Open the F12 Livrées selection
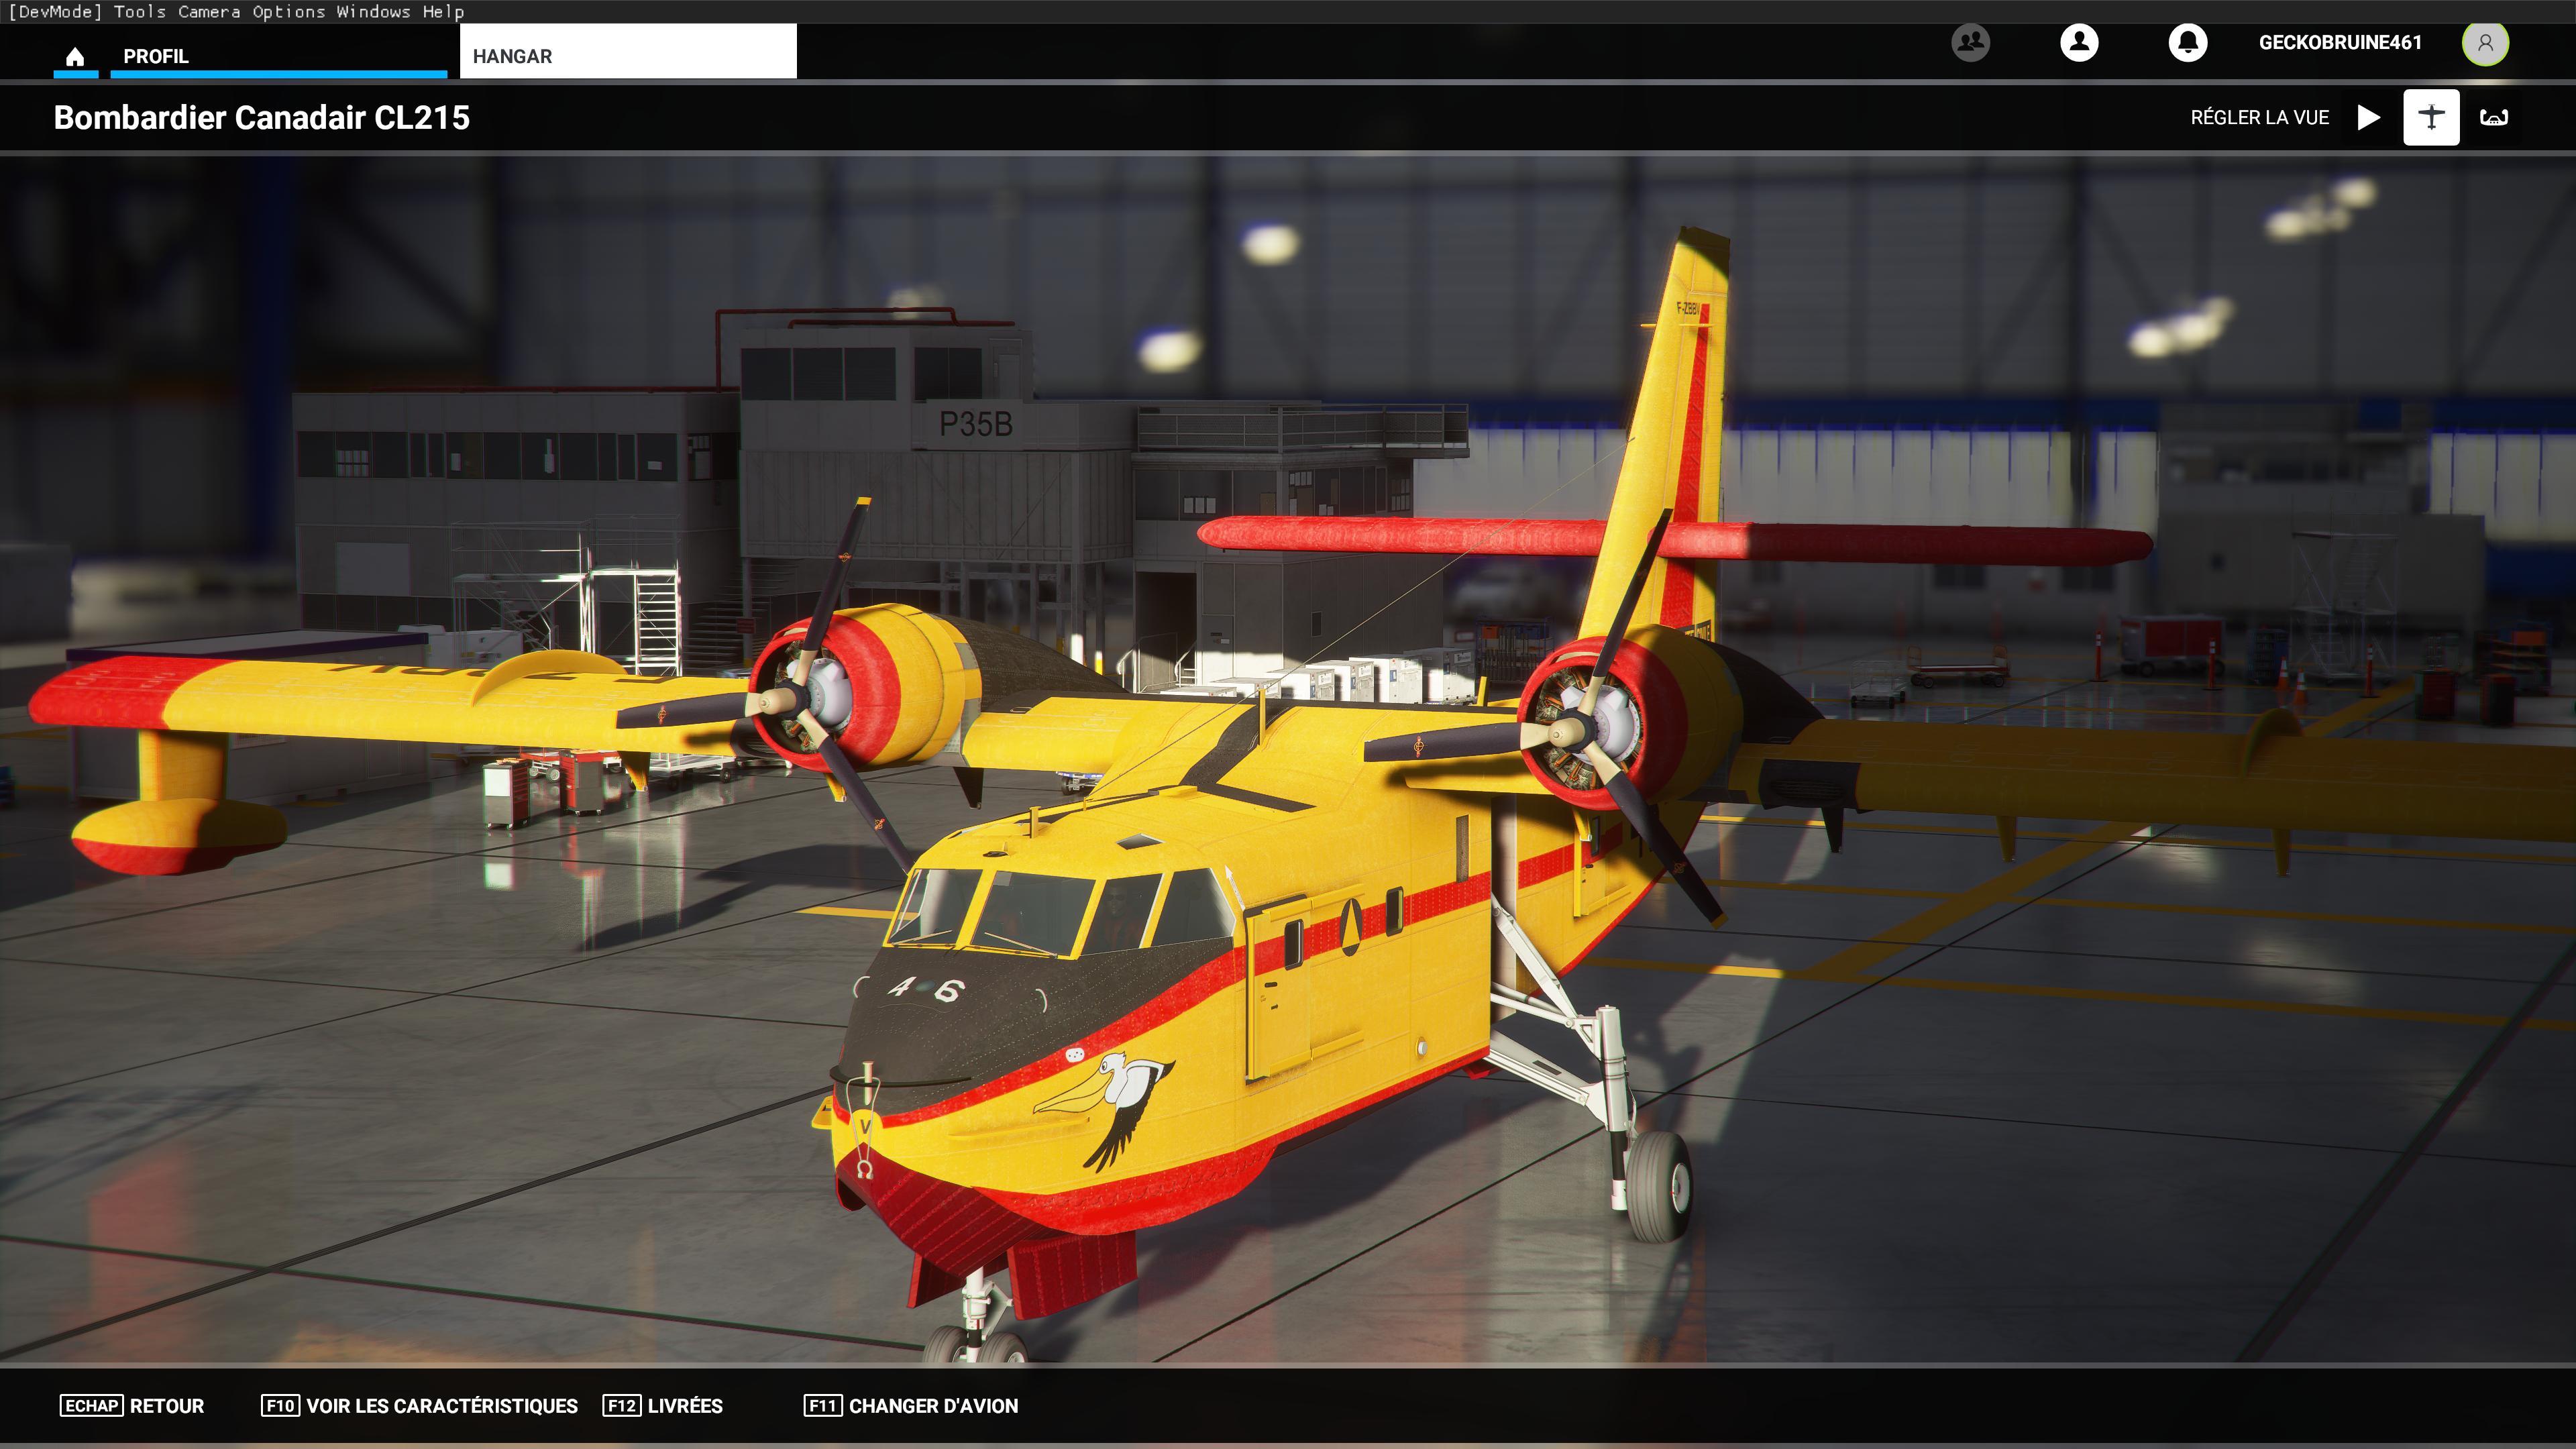2576x1449 pixels. click(x=663, y=1405)
